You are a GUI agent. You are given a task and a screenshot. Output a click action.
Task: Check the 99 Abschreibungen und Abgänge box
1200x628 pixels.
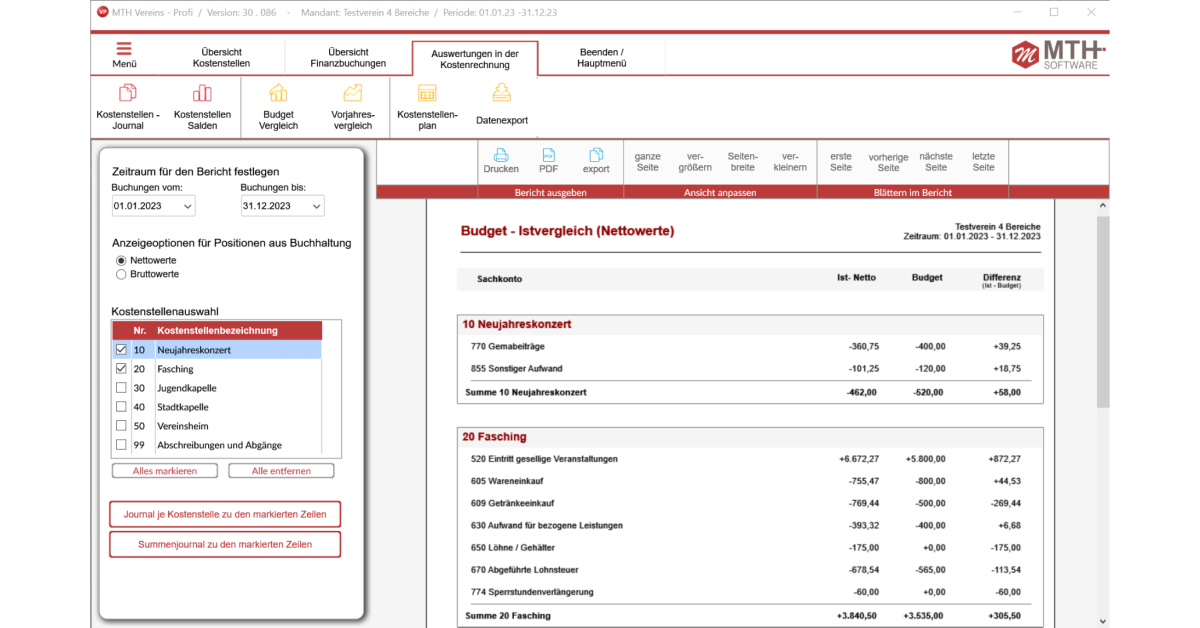121,445
